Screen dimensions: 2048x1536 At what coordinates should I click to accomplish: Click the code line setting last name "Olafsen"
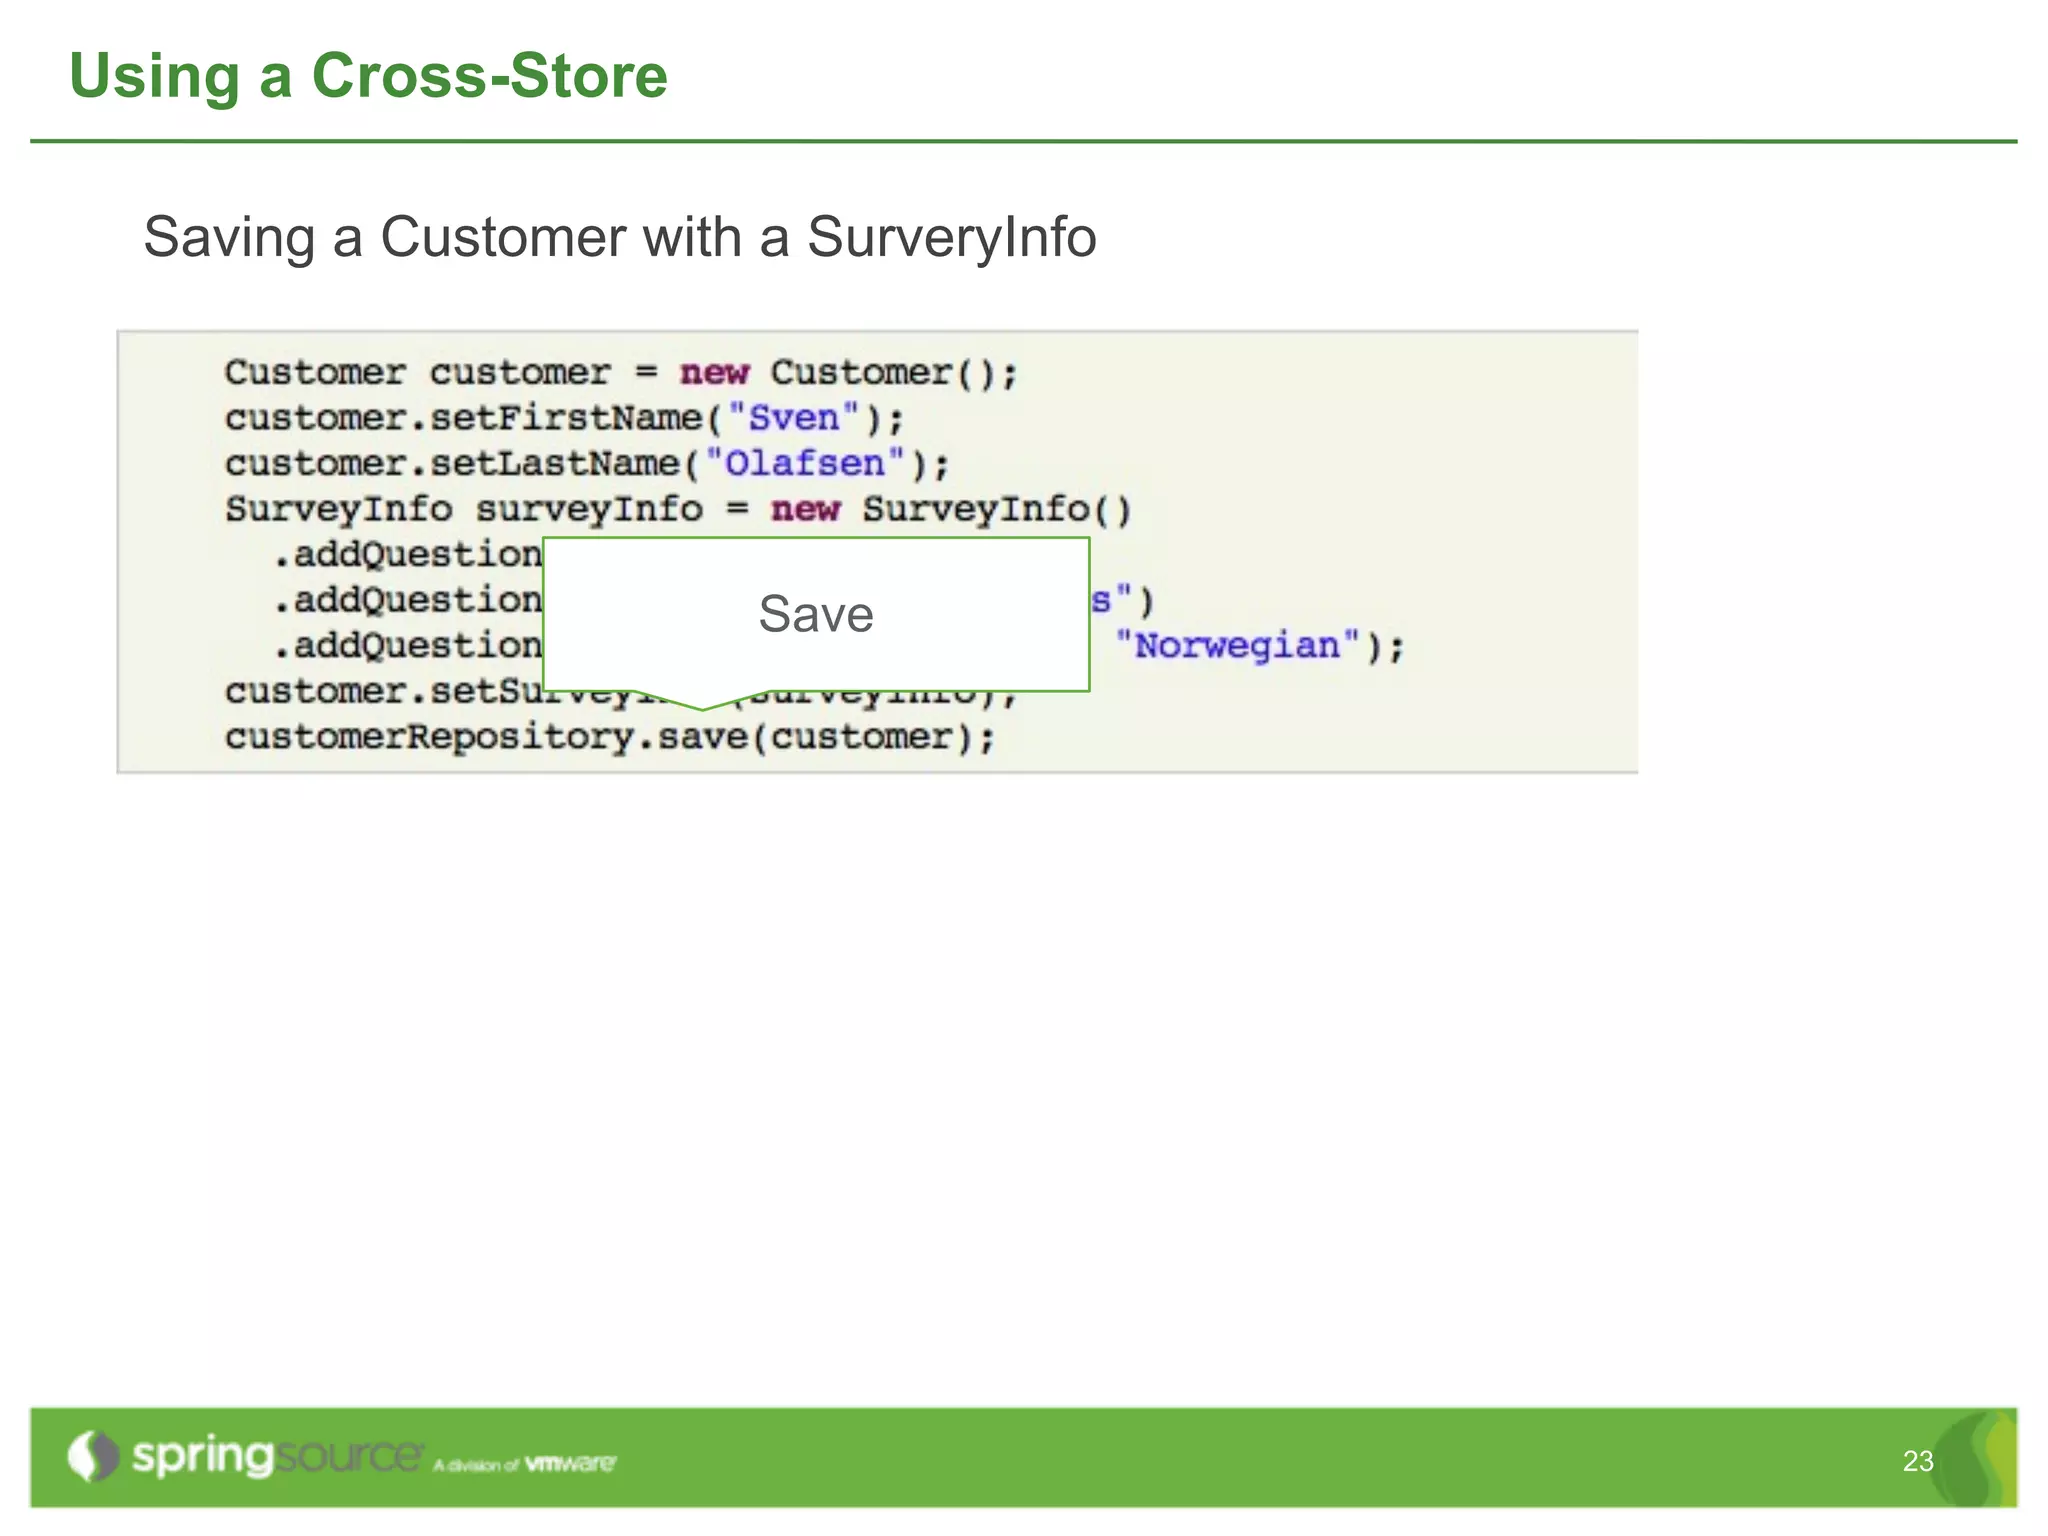pyautogui.click(x=587, y=464)
